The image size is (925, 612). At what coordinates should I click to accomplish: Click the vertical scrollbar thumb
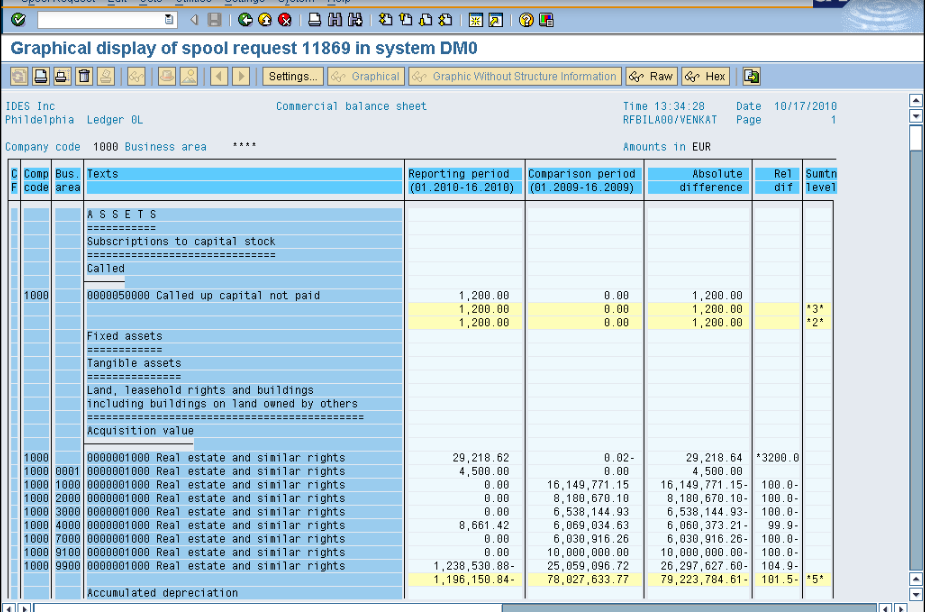pos(916,138)
